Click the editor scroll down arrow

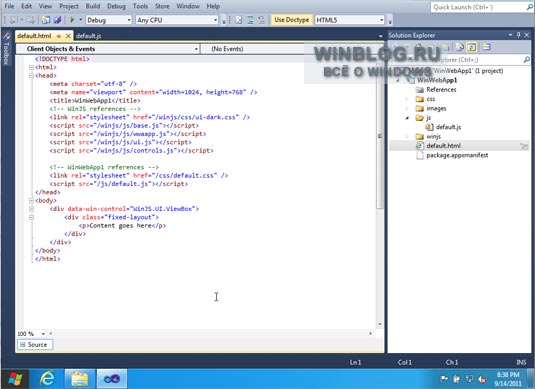click(379, 324)
